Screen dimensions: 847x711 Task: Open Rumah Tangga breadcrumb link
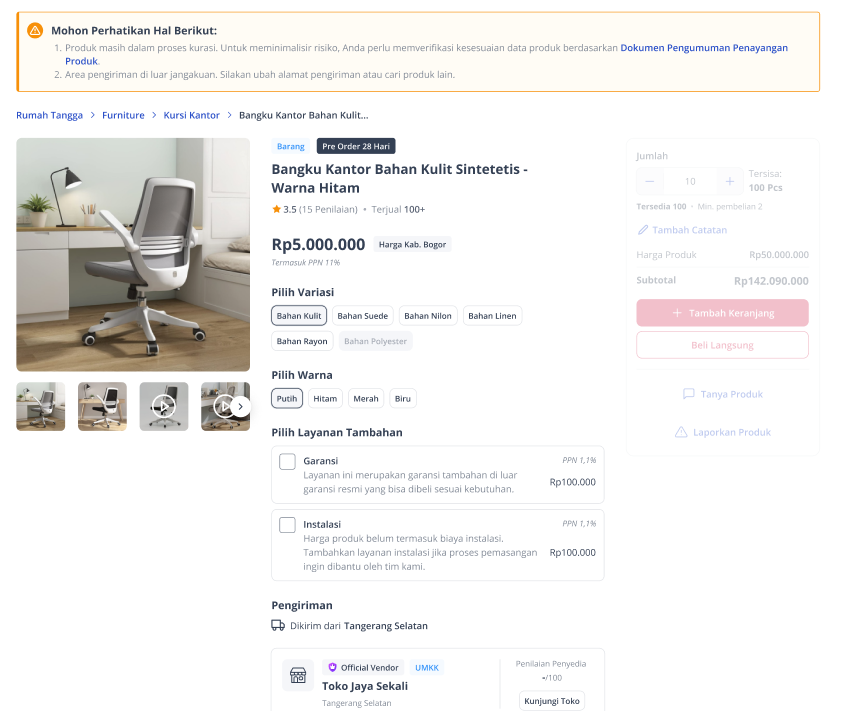pyautogui.click(x=50, y=115)
